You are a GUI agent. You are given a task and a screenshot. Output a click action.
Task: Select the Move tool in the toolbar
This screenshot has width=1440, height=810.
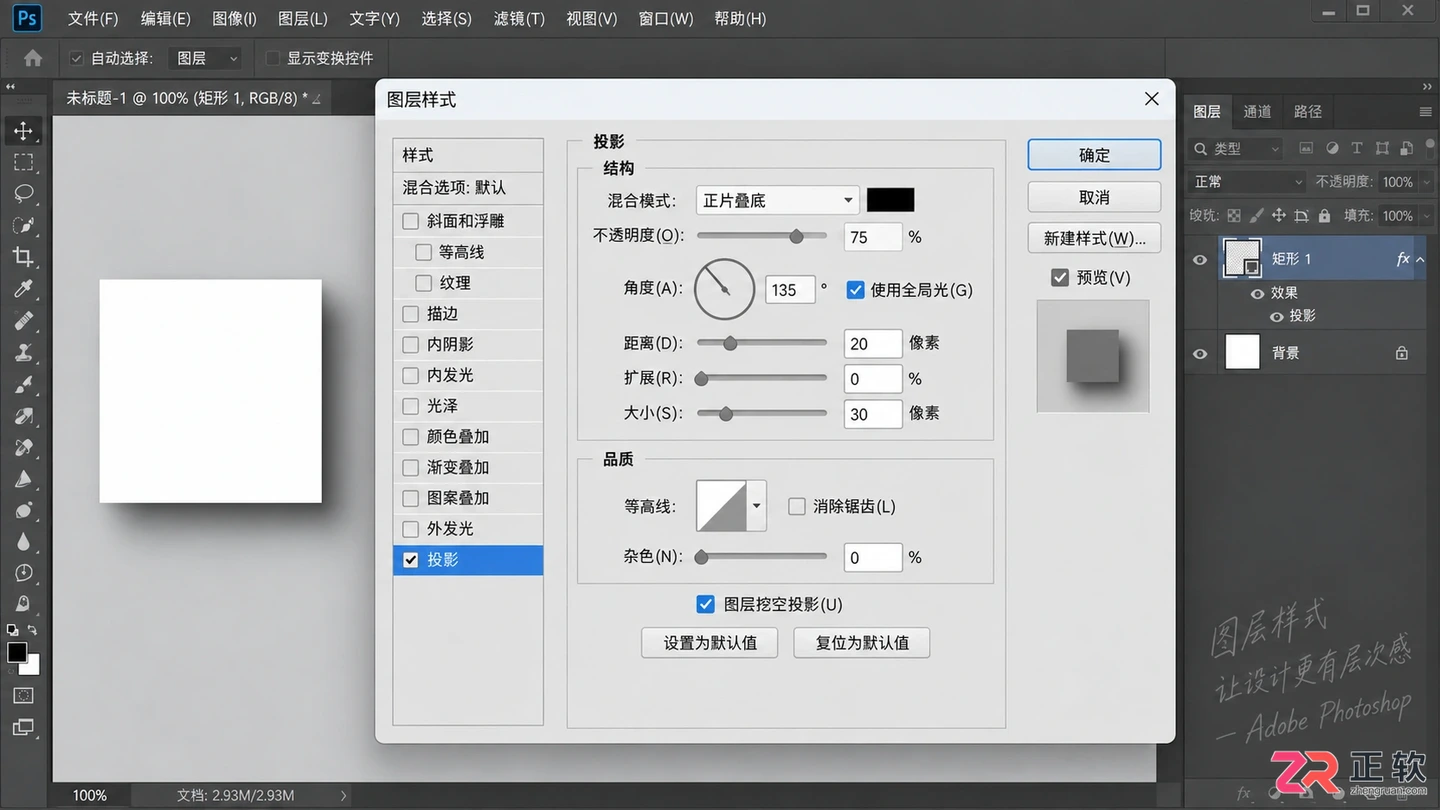point(23,131)
